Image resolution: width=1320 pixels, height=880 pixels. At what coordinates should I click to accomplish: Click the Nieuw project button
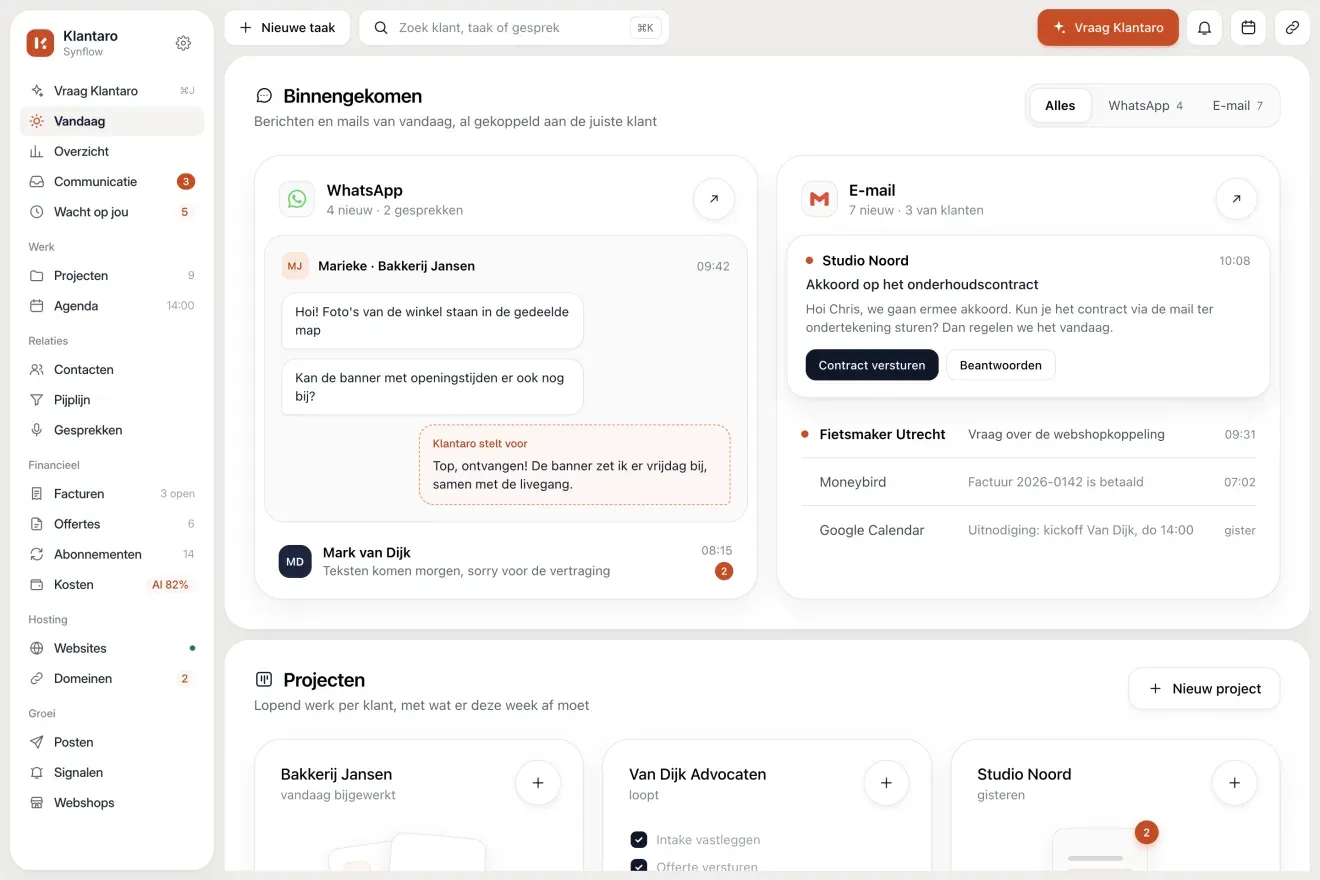coord(1204,689)
